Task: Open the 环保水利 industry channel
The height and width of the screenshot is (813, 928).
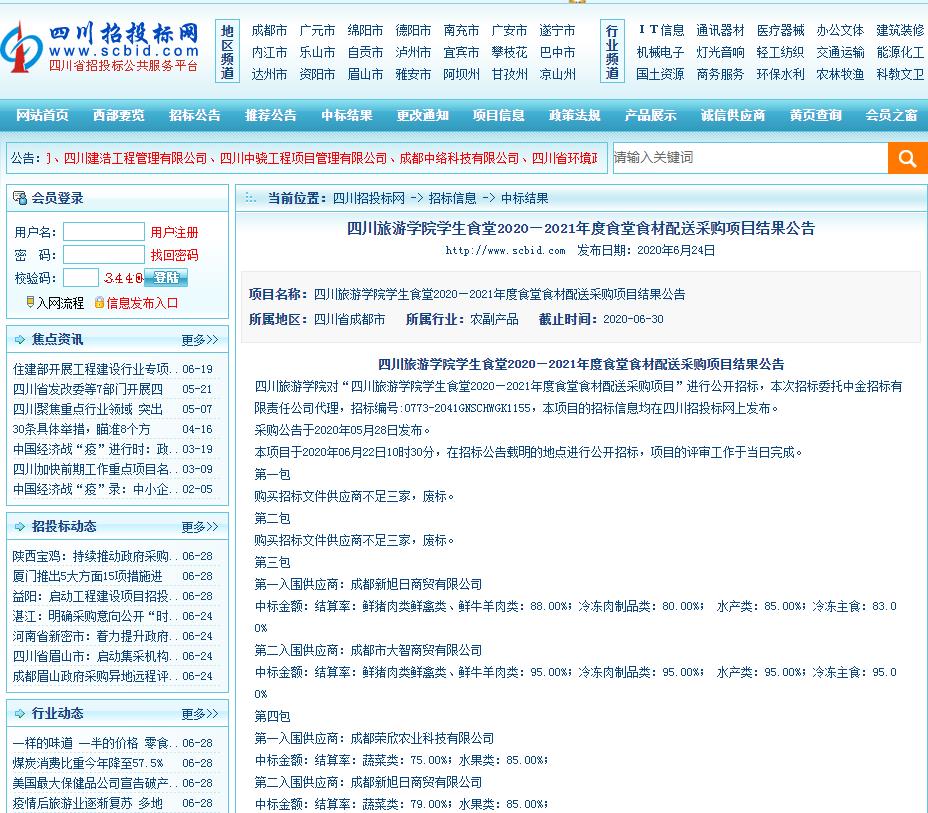Action: [x=781, y=74]
